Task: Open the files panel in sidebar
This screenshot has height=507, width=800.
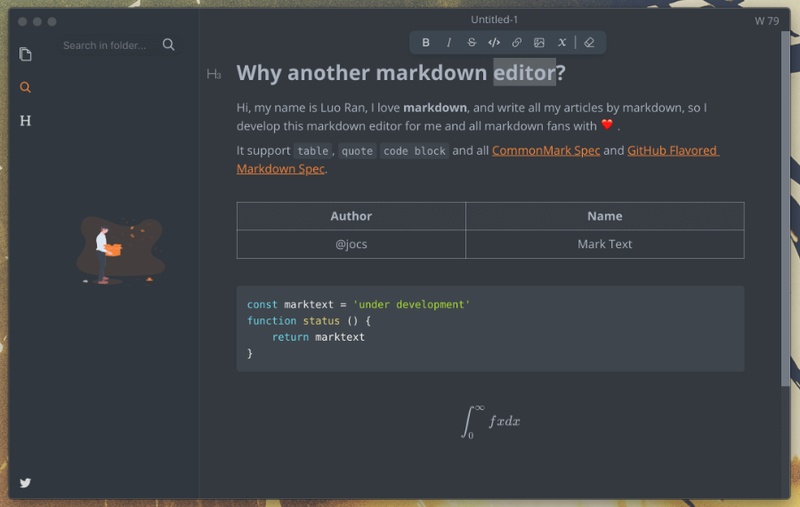Action: 25,54
